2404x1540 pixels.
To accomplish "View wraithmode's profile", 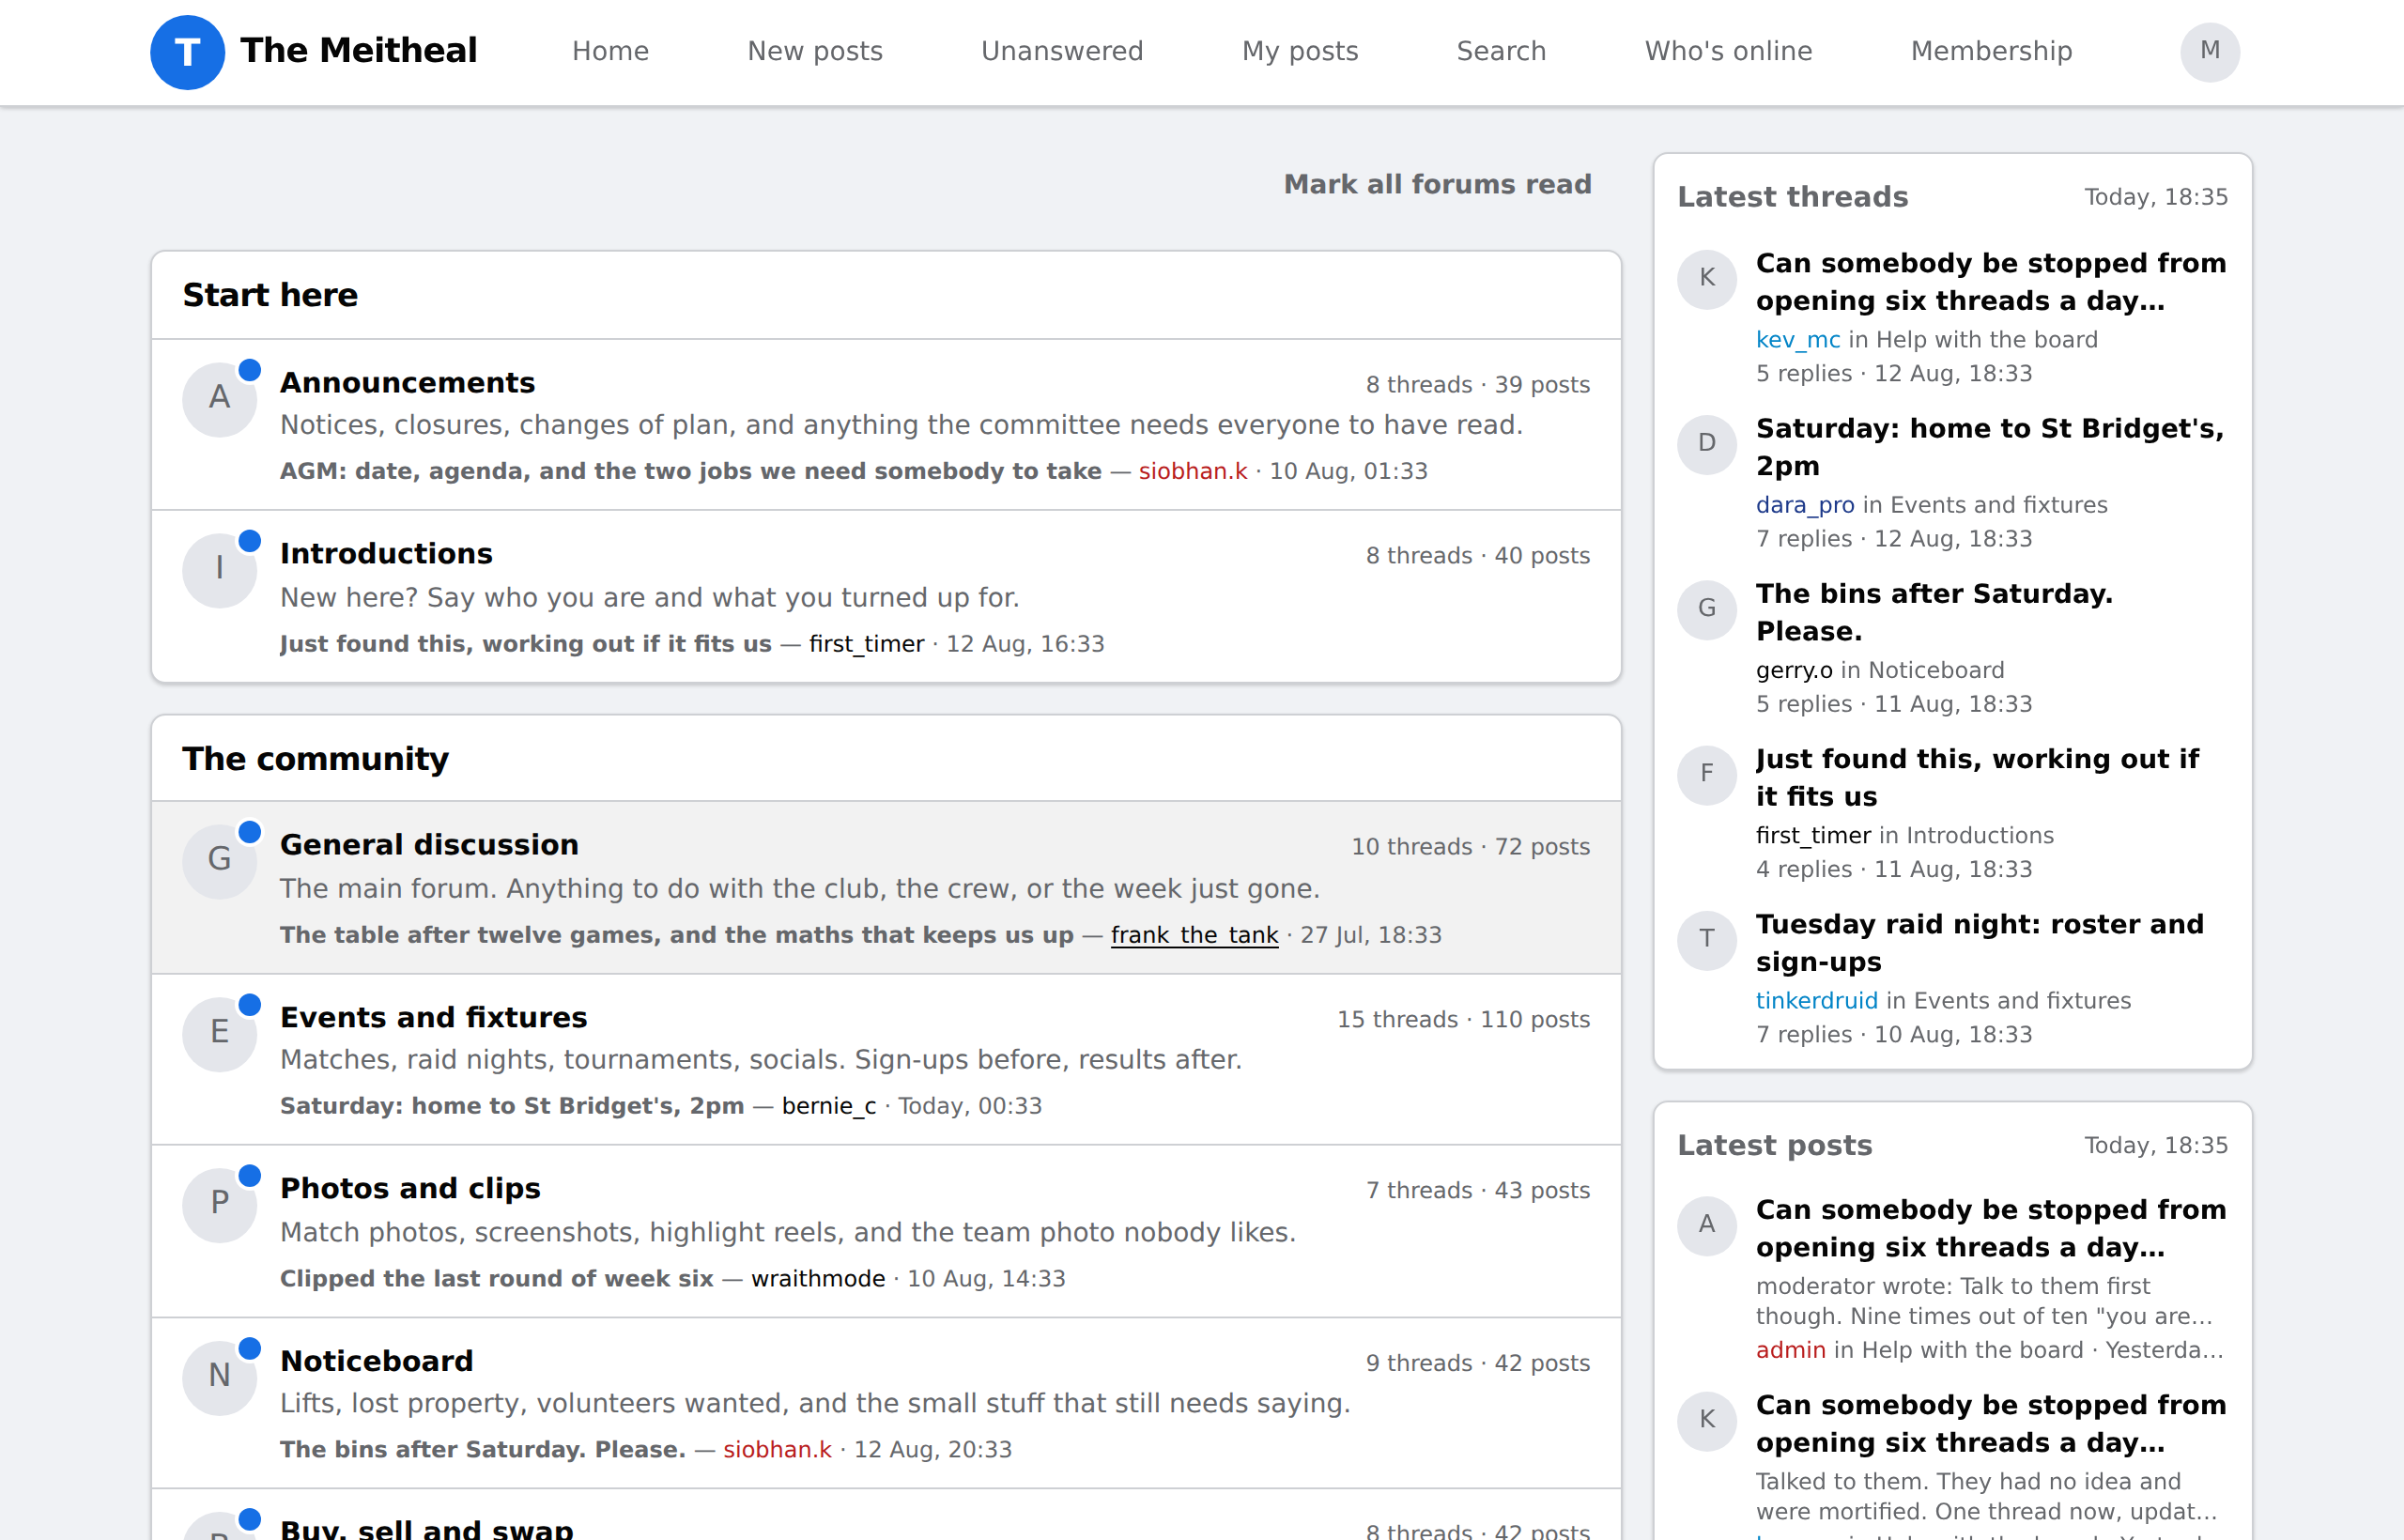I will pos(818,1279).
